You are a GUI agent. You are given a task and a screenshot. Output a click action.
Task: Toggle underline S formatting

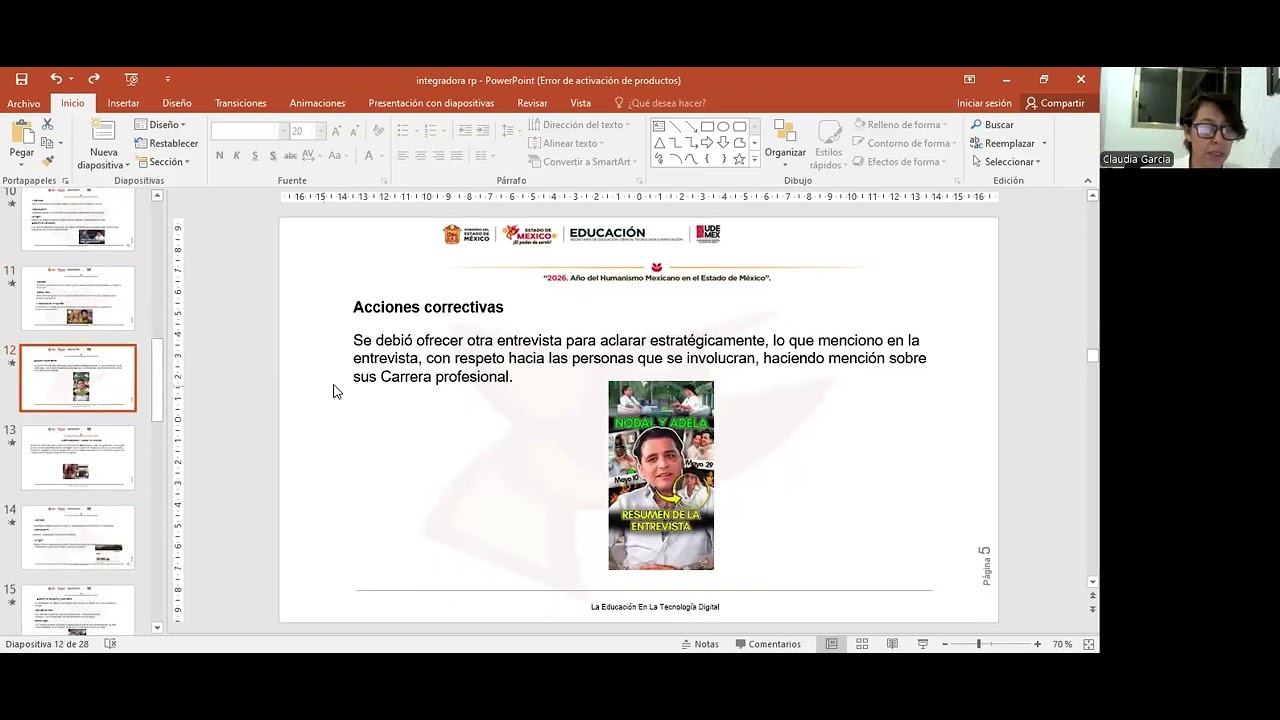click(x=255, y=156)
